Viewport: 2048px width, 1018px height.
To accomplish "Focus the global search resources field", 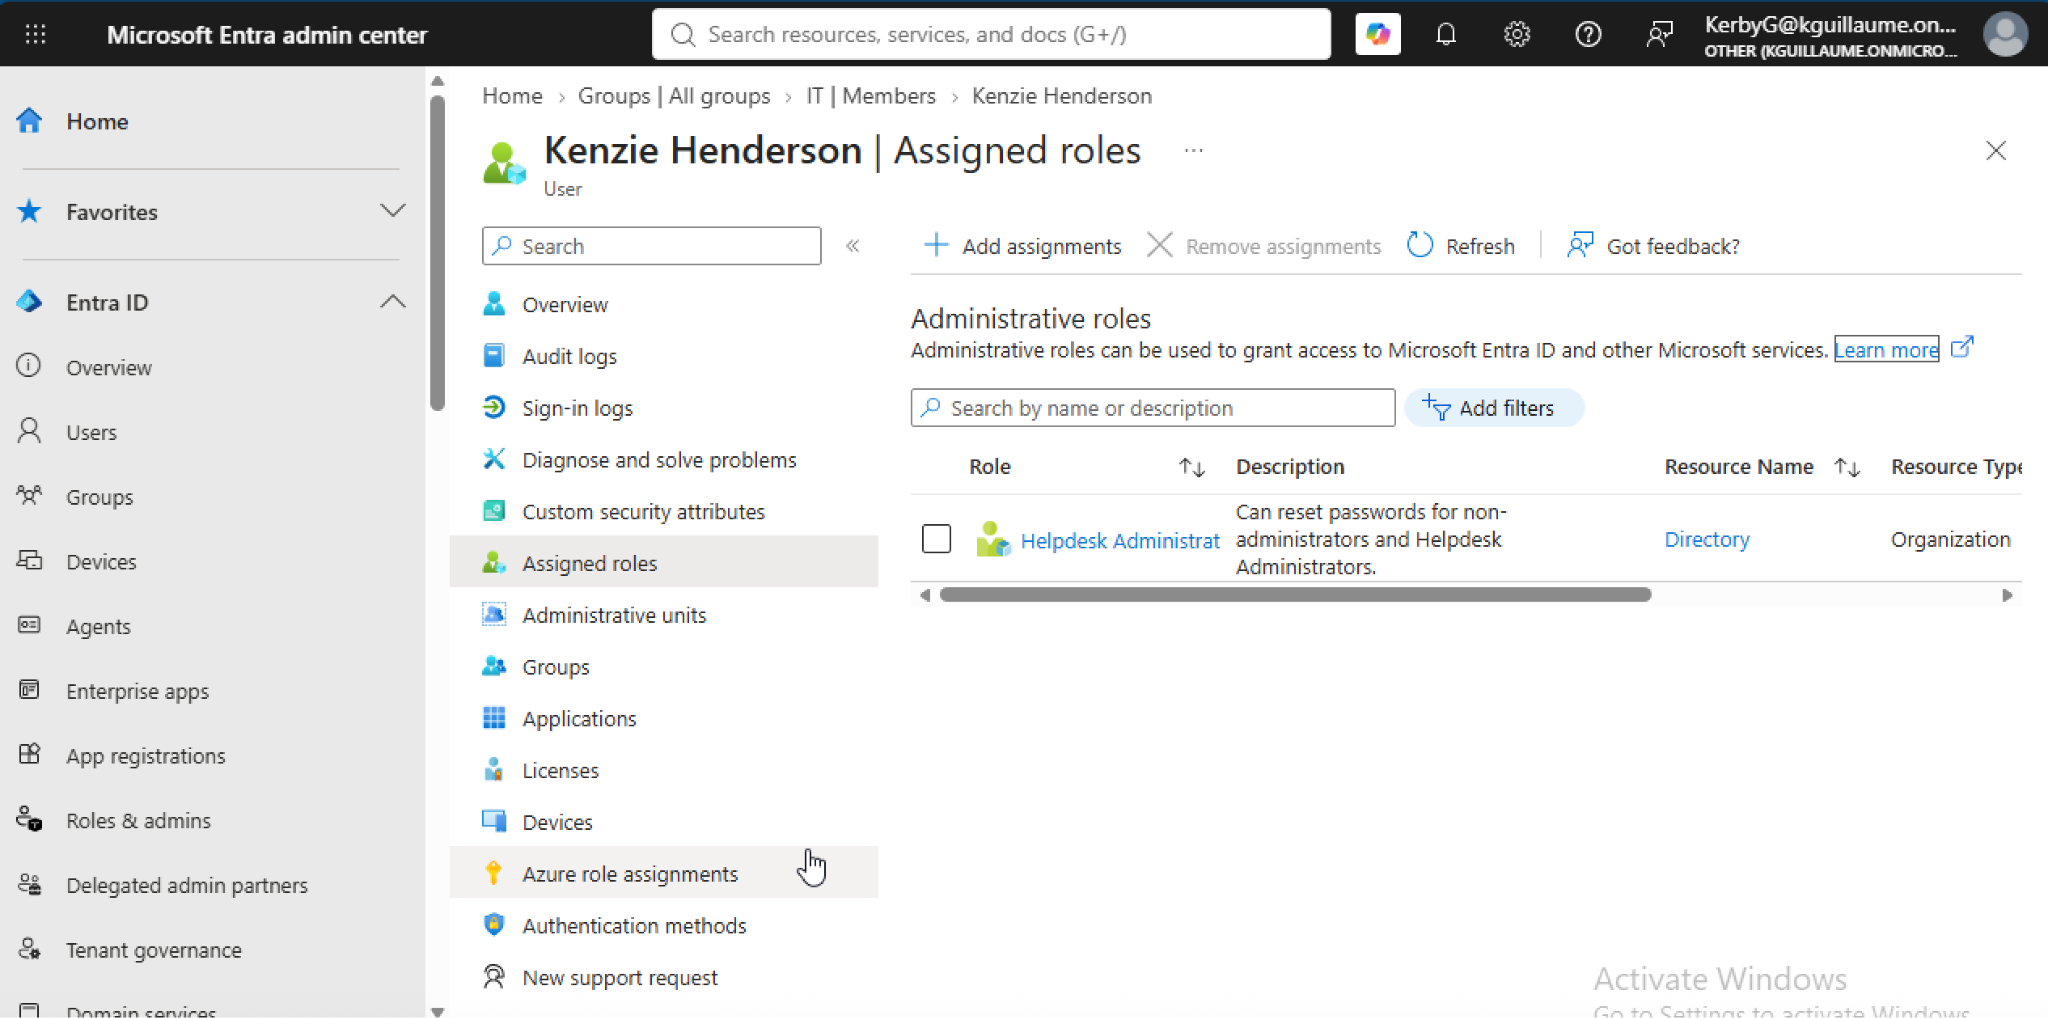I will coord(991,35).
